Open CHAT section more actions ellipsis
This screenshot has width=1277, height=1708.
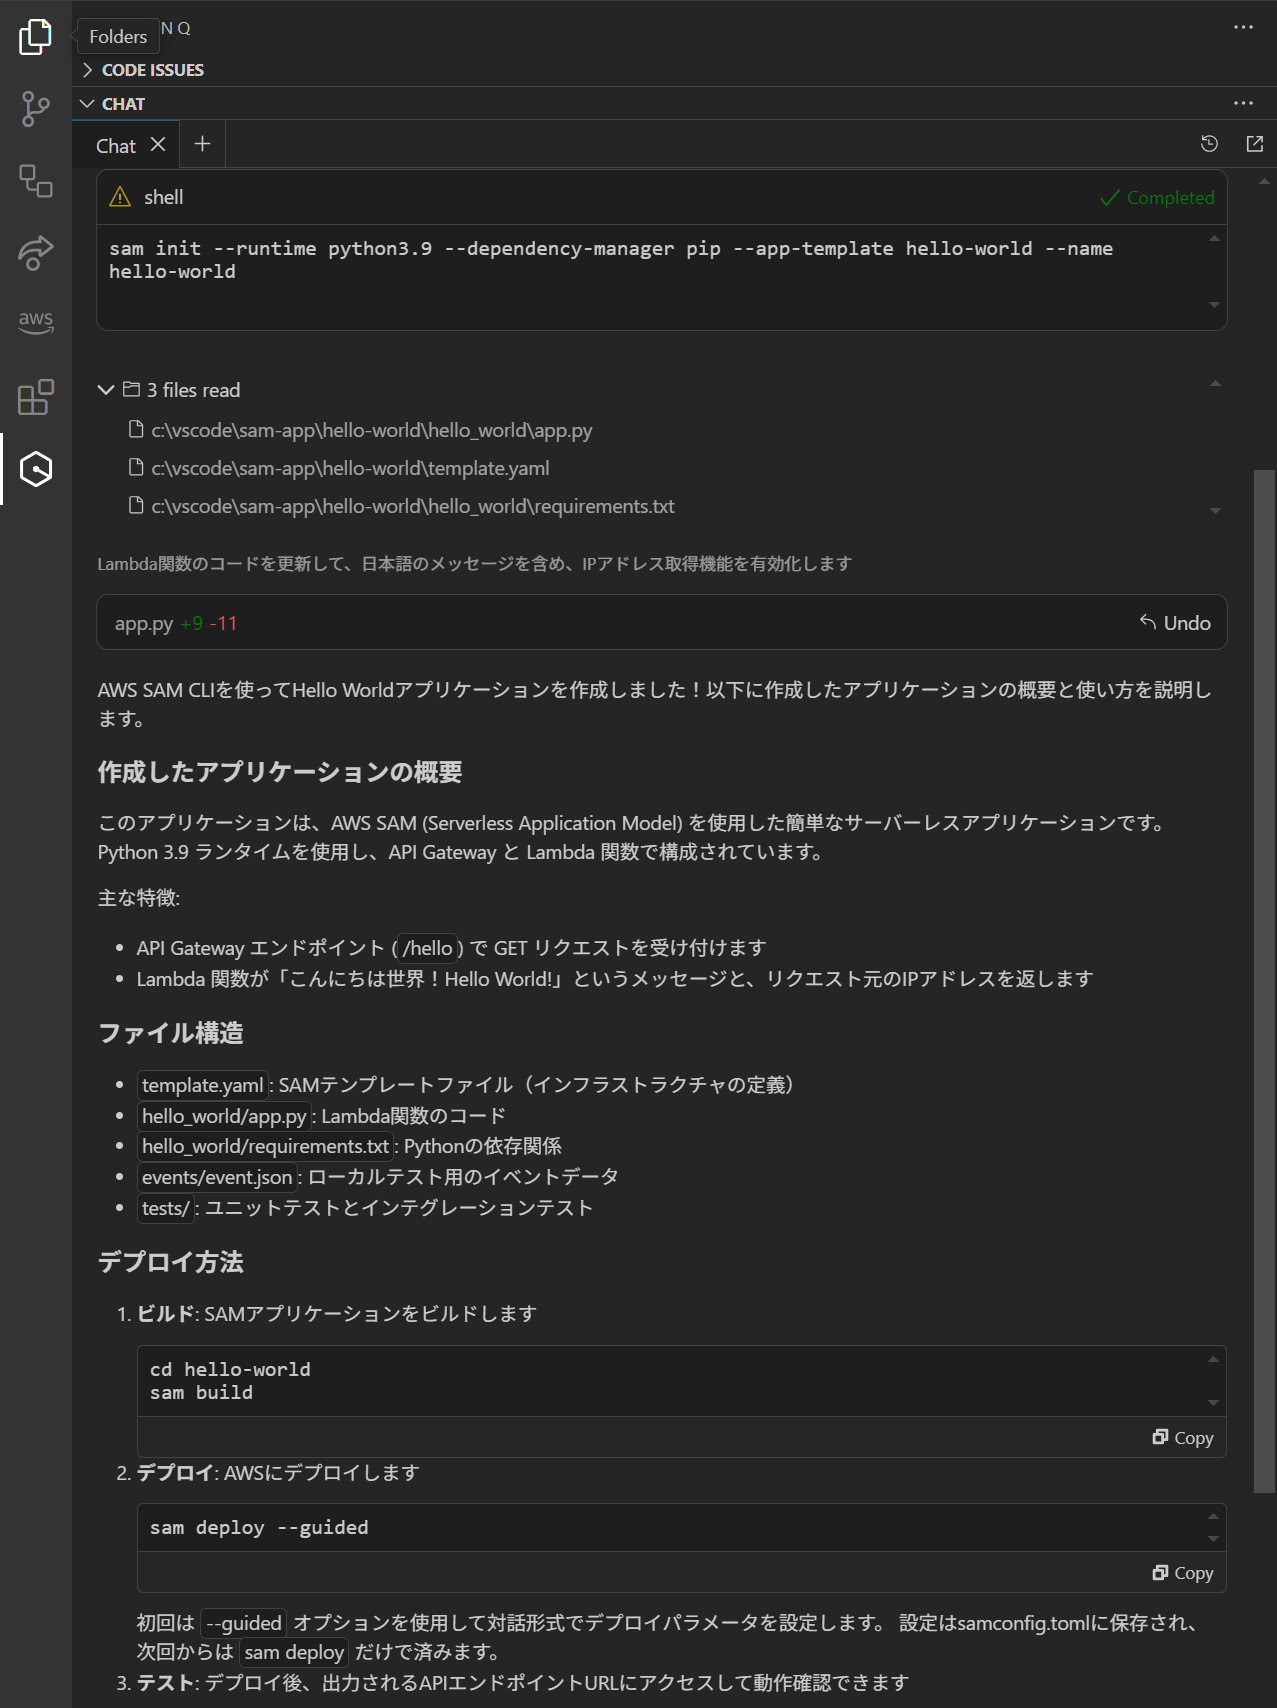point(1243,103)
